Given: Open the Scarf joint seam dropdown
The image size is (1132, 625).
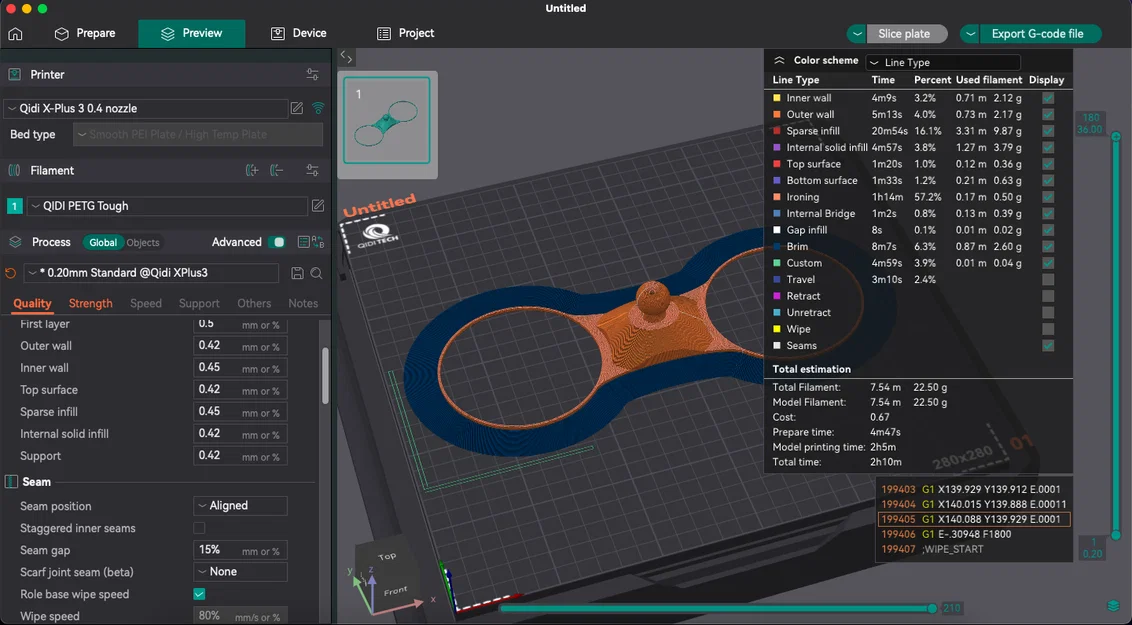Looking at the screenshot, I should (x=240, y=572).
